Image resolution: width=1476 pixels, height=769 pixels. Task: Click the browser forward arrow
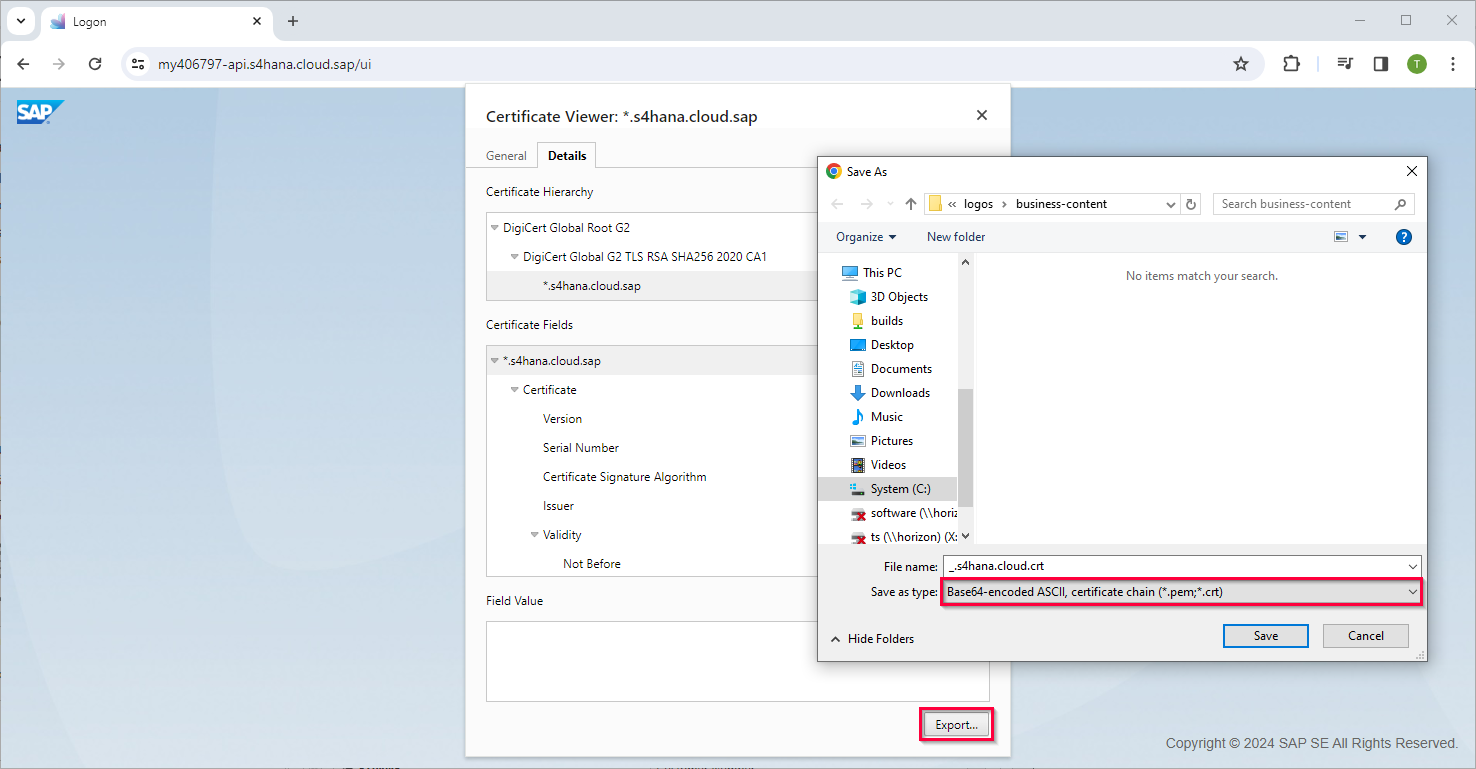tap(59, 64)
